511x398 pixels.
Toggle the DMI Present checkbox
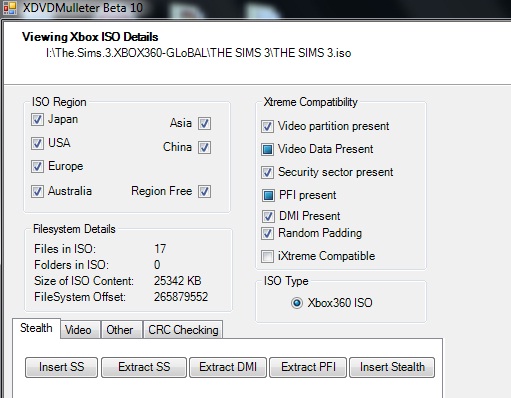coord(268,216)
